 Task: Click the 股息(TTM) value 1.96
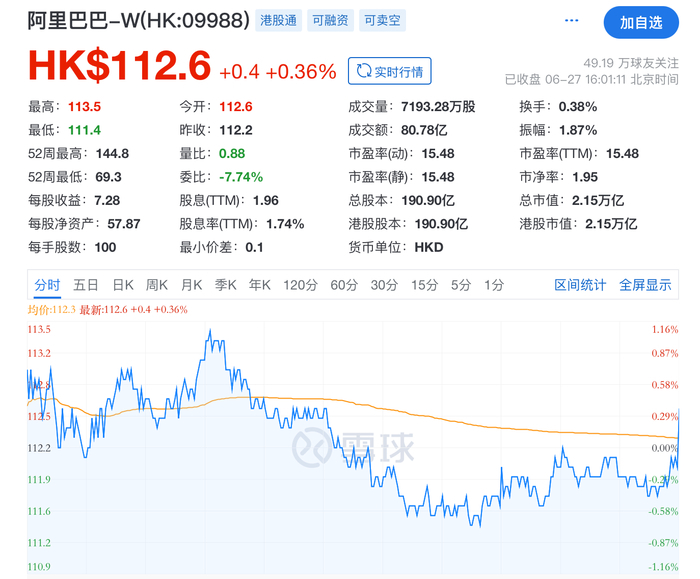(x=266, y=200)
